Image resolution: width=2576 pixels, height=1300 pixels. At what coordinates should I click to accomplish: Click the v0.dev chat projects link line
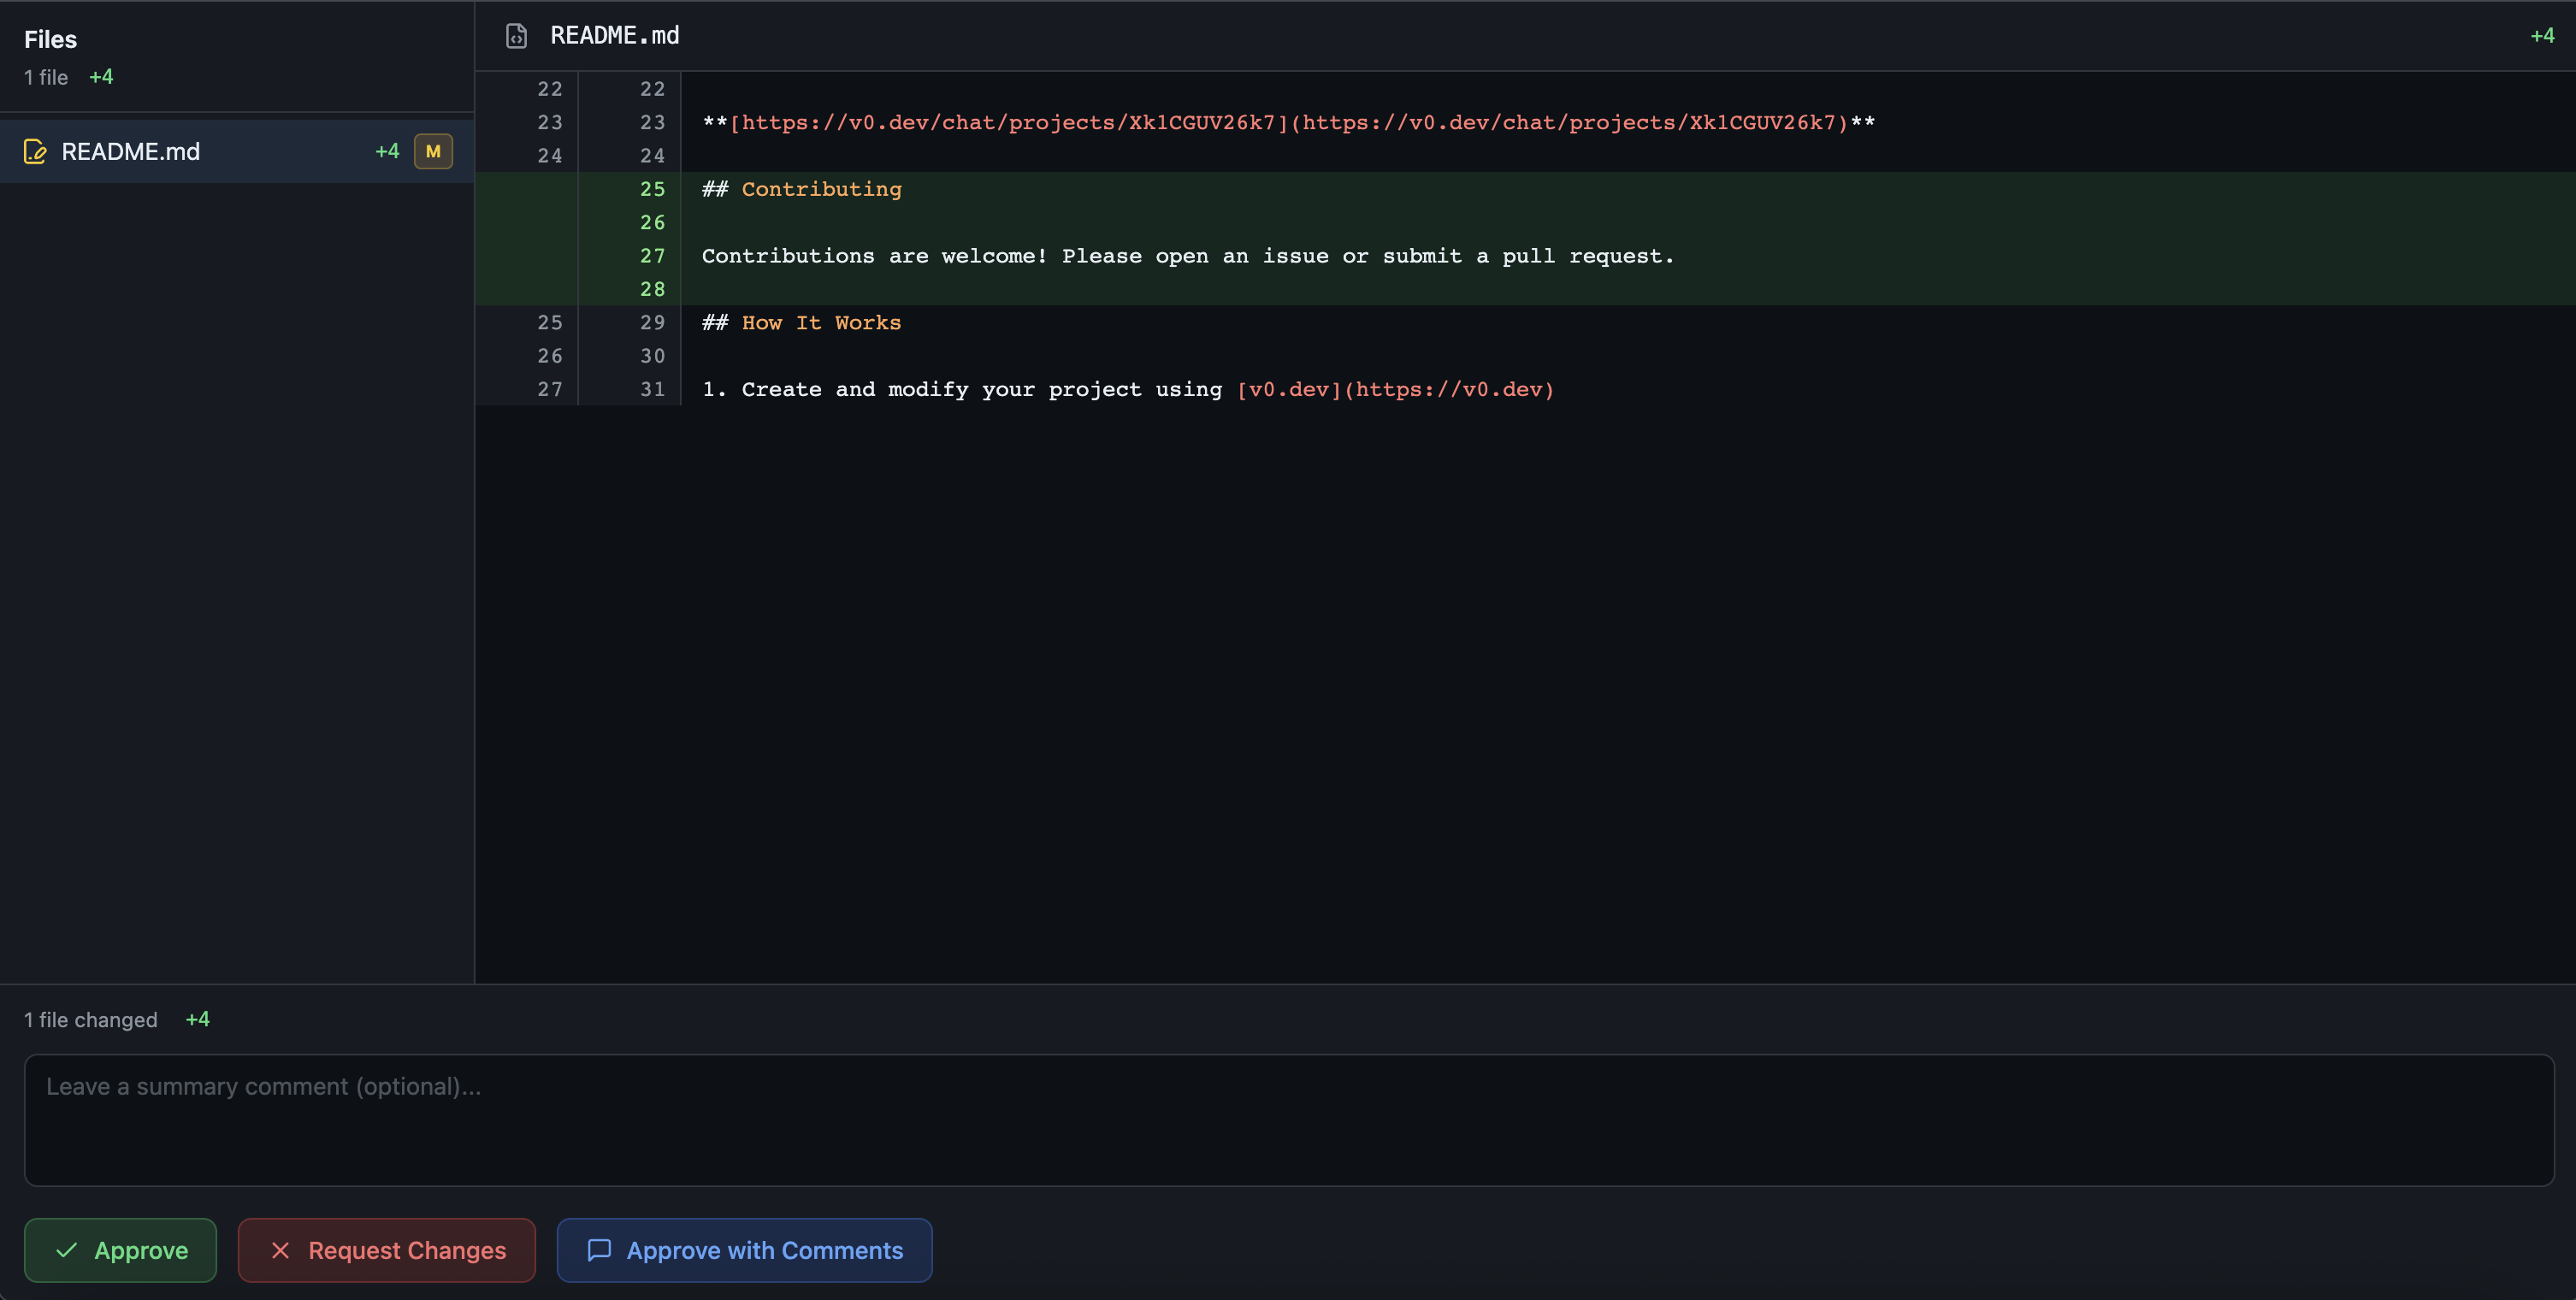1287,122
